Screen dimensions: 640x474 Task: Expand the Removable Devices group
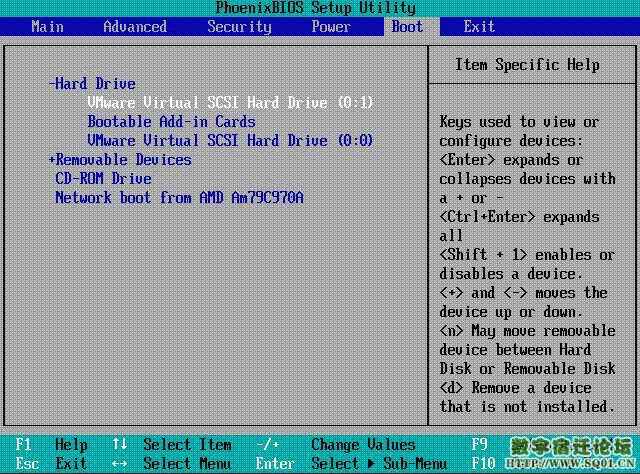120,160
